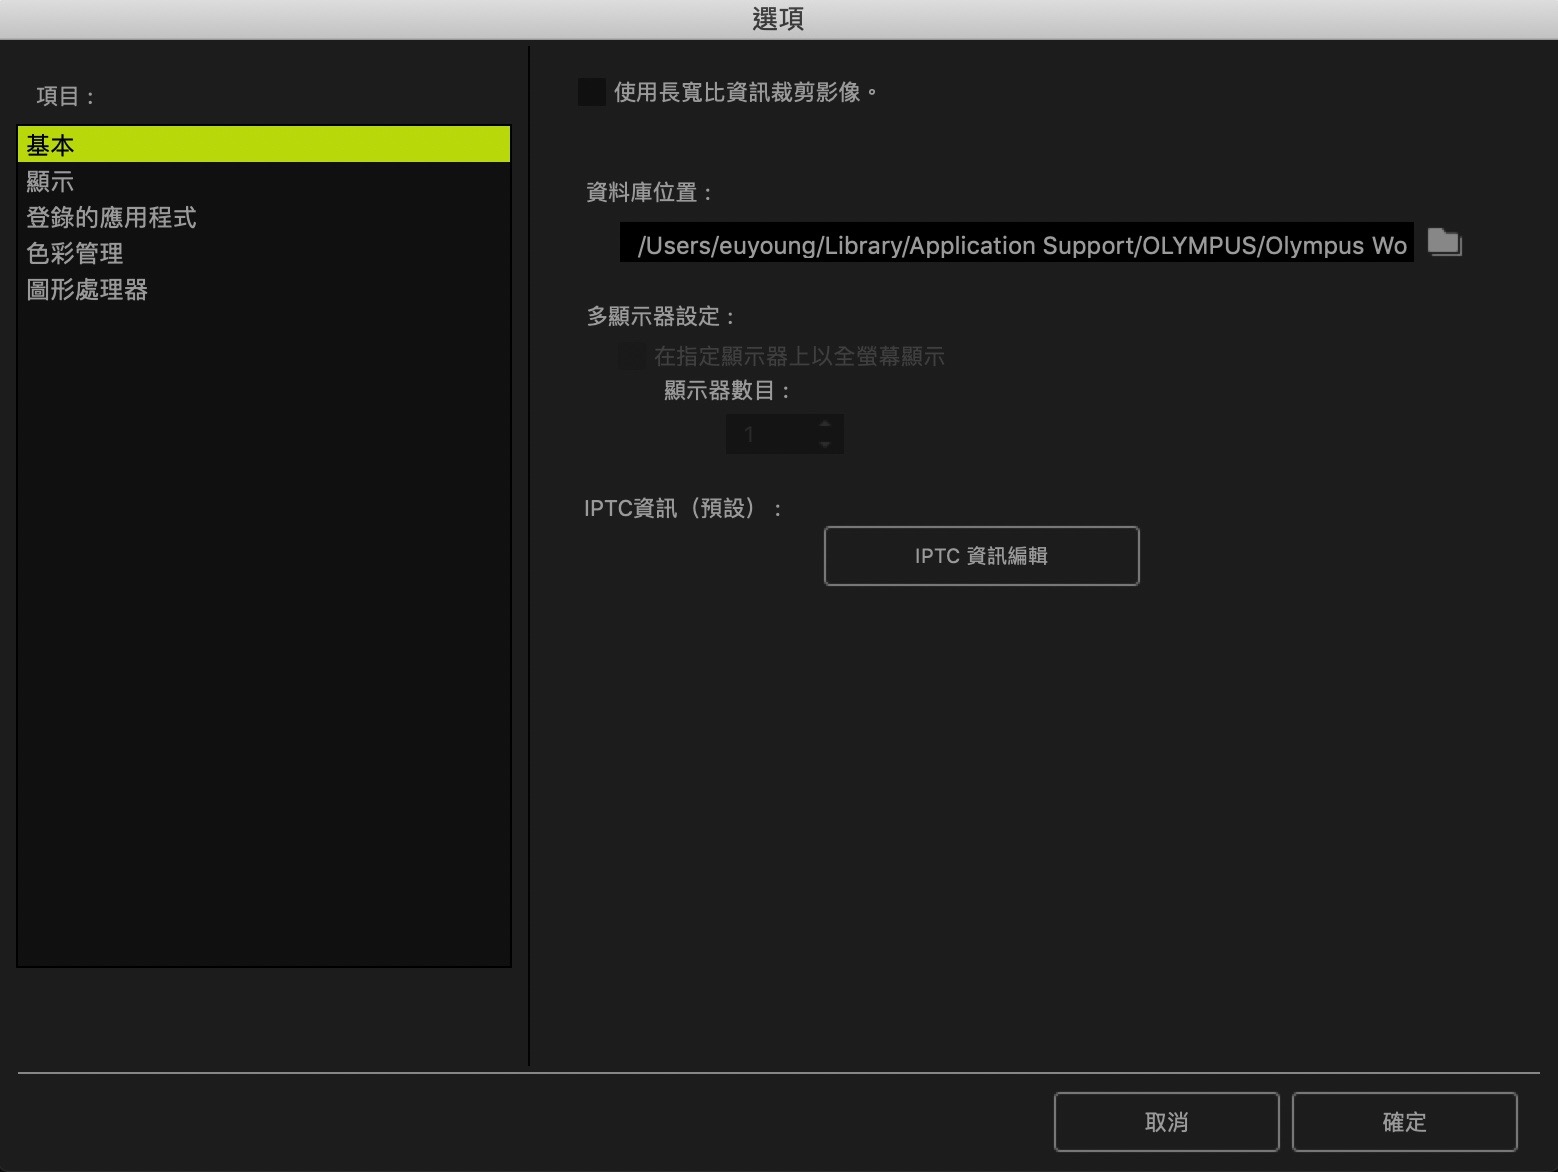The height and width of the screenshot is (1172, 1558).
Task: Confirm settings with the 確定 button
Action: (x=1404, y=1122)
